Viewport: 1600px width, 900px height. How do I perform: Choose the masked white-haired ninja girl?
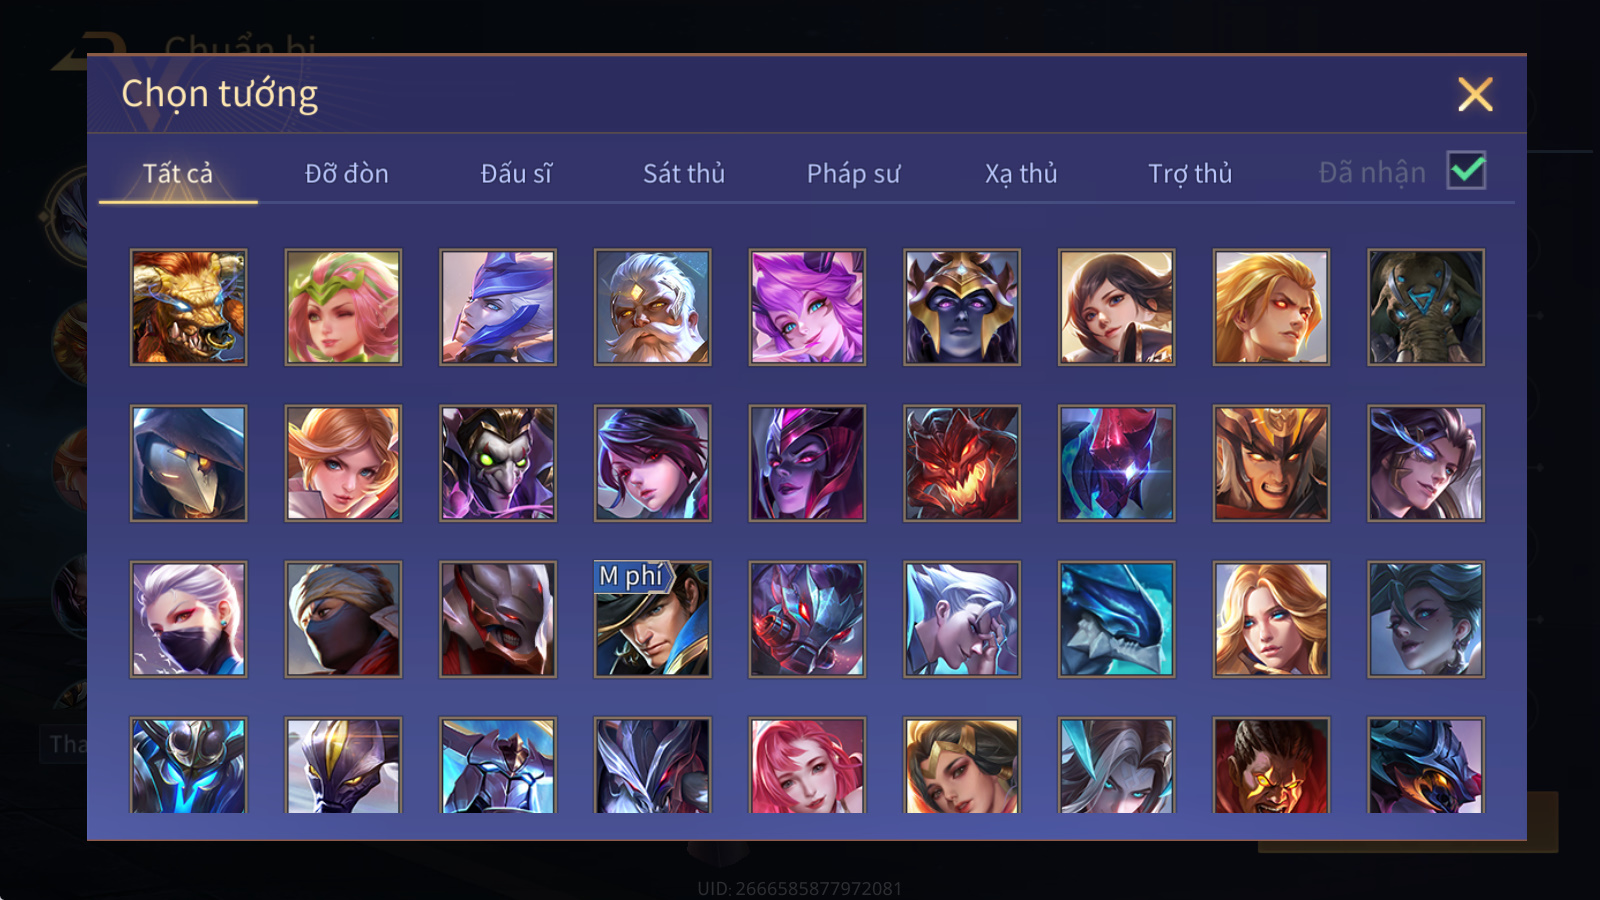[188, 619]
